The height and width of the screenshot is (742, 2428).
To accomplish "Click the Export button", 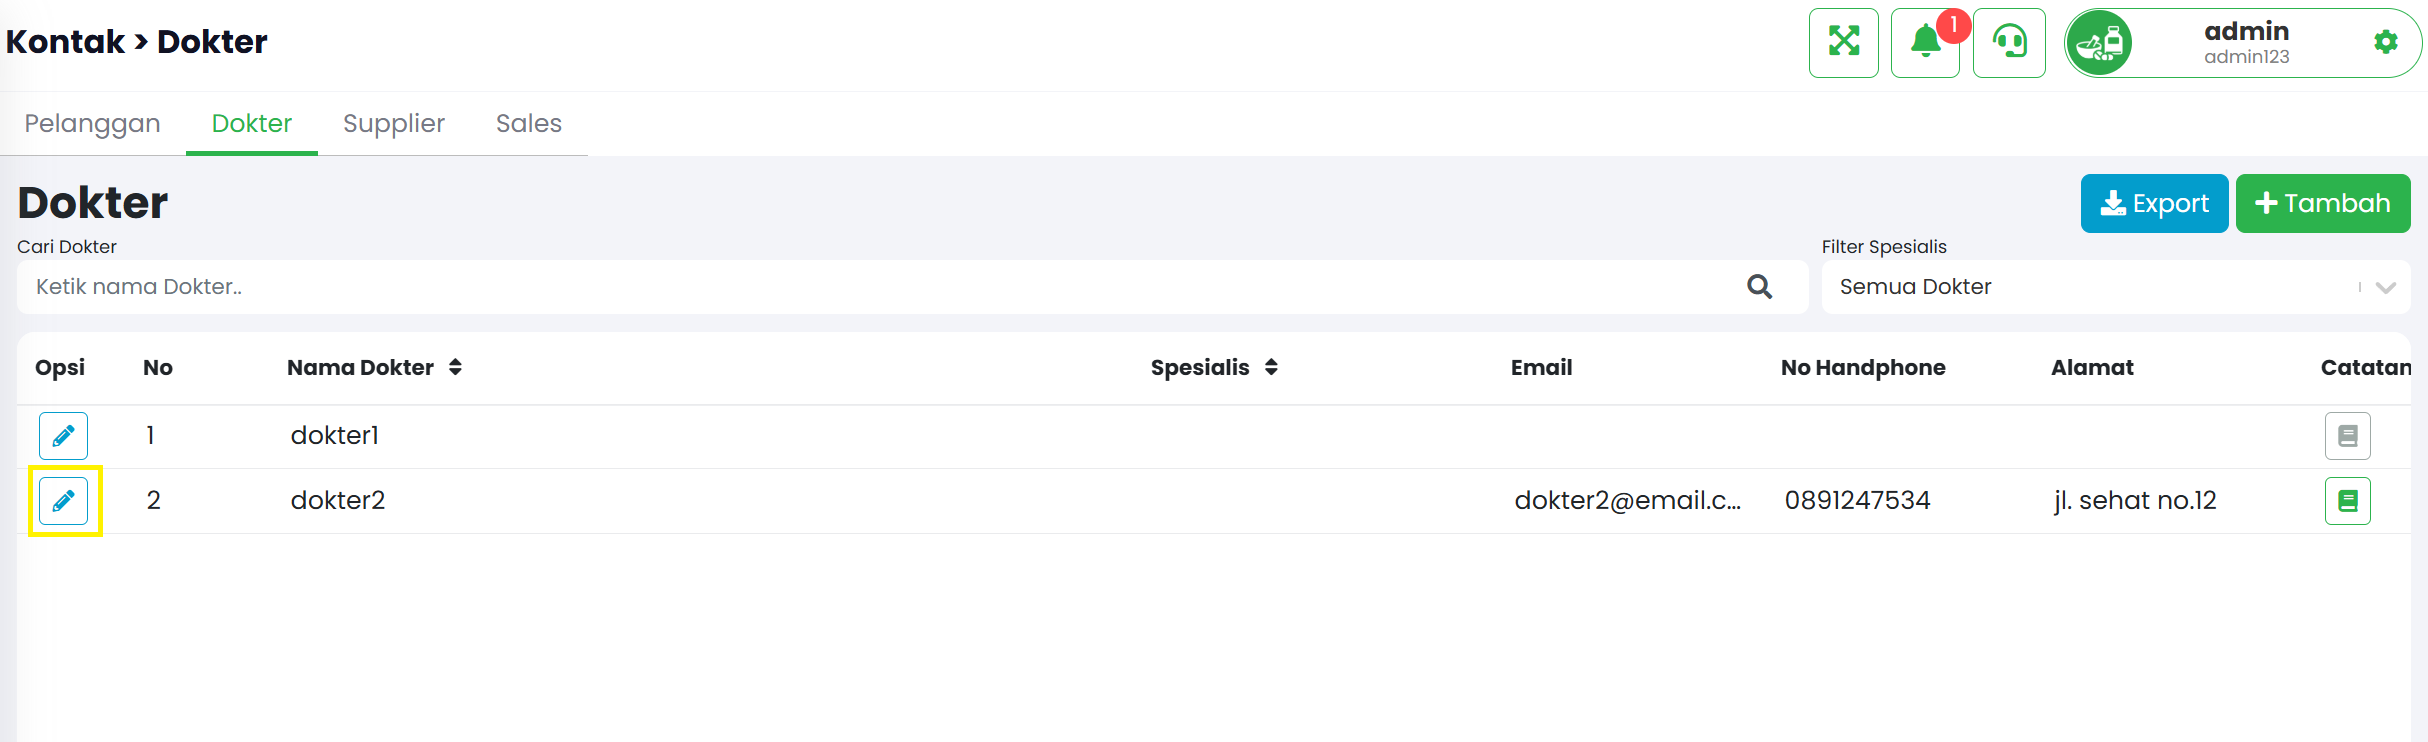I will click(2154, 203).
